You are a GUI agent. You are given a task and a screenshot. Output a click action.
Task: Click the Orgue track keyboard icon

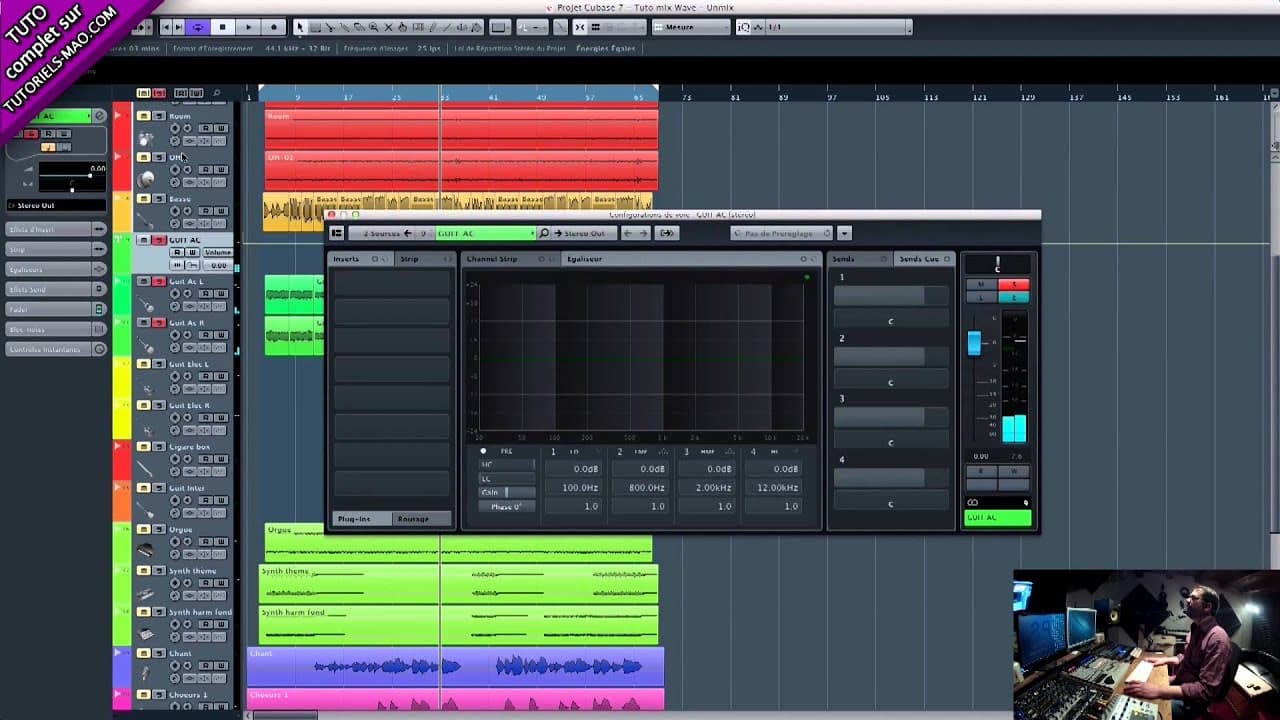coord(146,551)
